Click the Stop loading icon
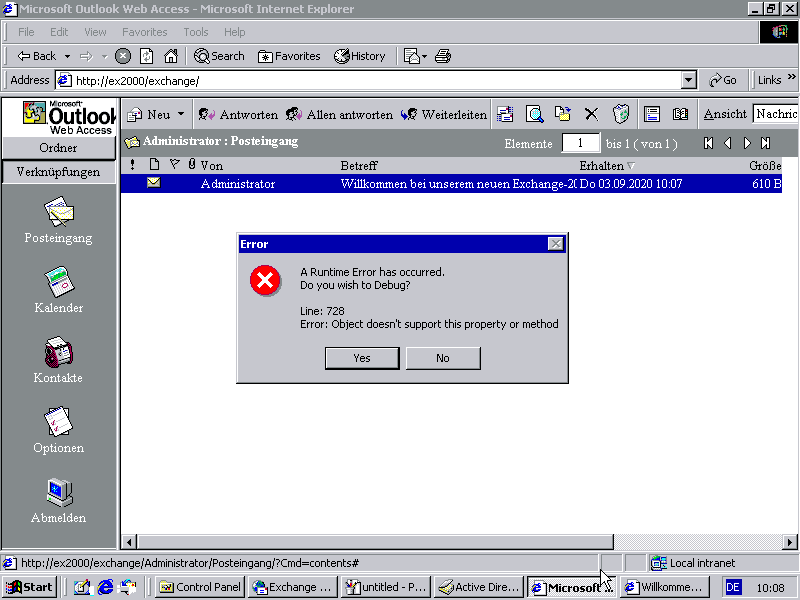This screenshot has height=600, width=800. [x=122, y=56]
